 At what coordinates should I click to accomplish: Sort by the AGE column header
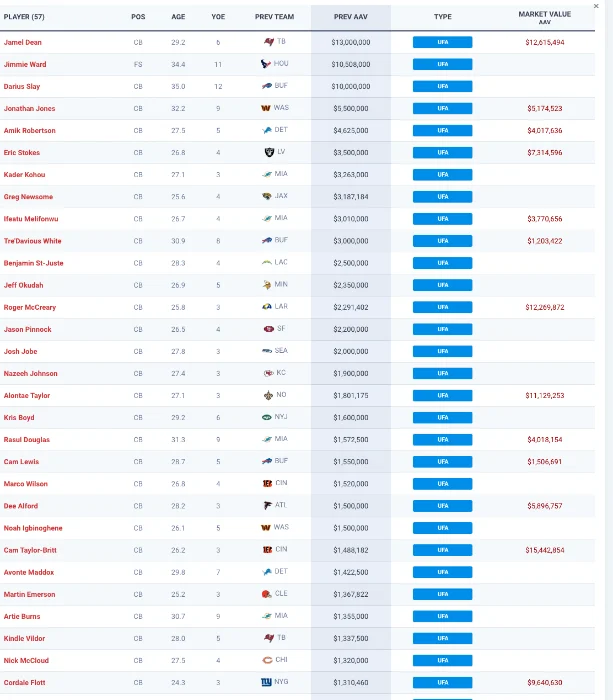click(x=178, y=17)
